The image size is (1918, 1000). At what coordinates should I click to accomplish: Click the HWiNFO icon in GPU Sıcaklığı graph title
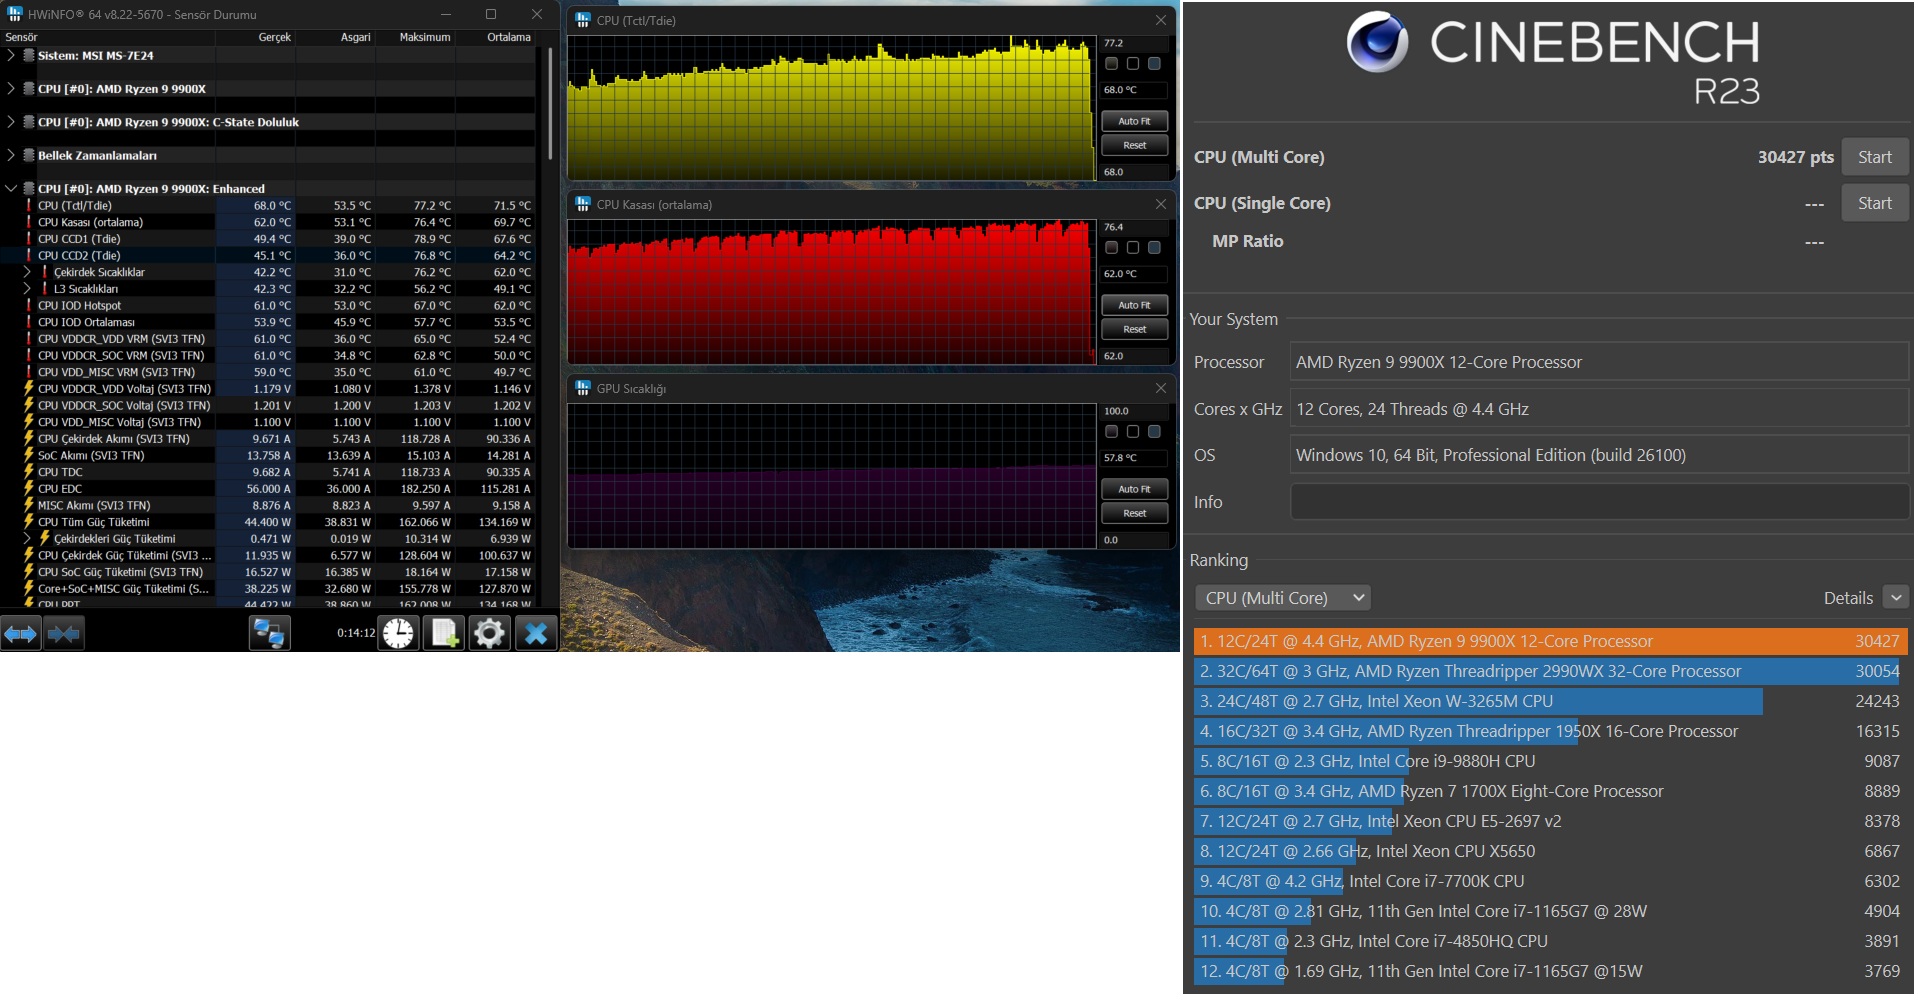coord(583,388)
